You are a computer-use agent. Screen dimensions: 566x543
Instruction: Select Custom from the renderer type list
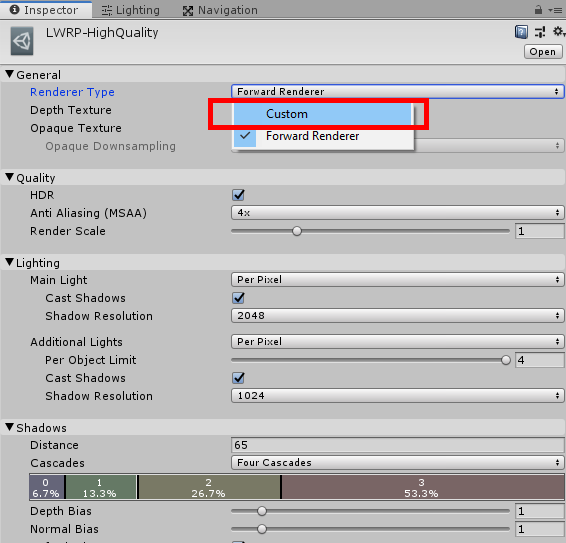click(322, 114)
